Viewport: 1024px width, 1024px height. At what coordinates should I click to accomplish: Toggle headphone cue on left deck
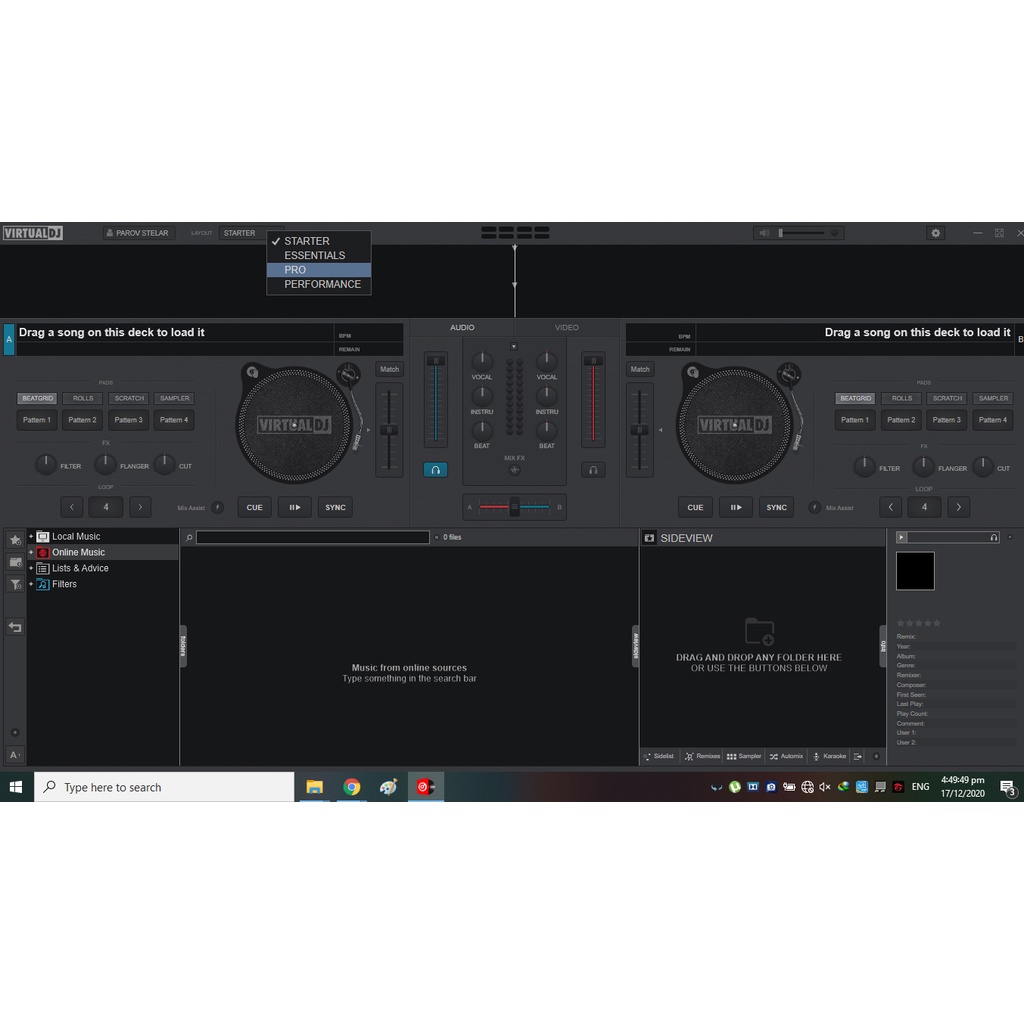tap(435, 469)
